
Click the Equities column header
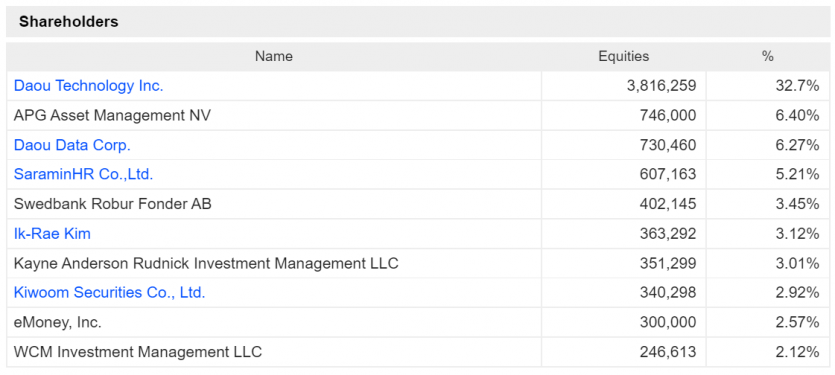tap(624, 56)
